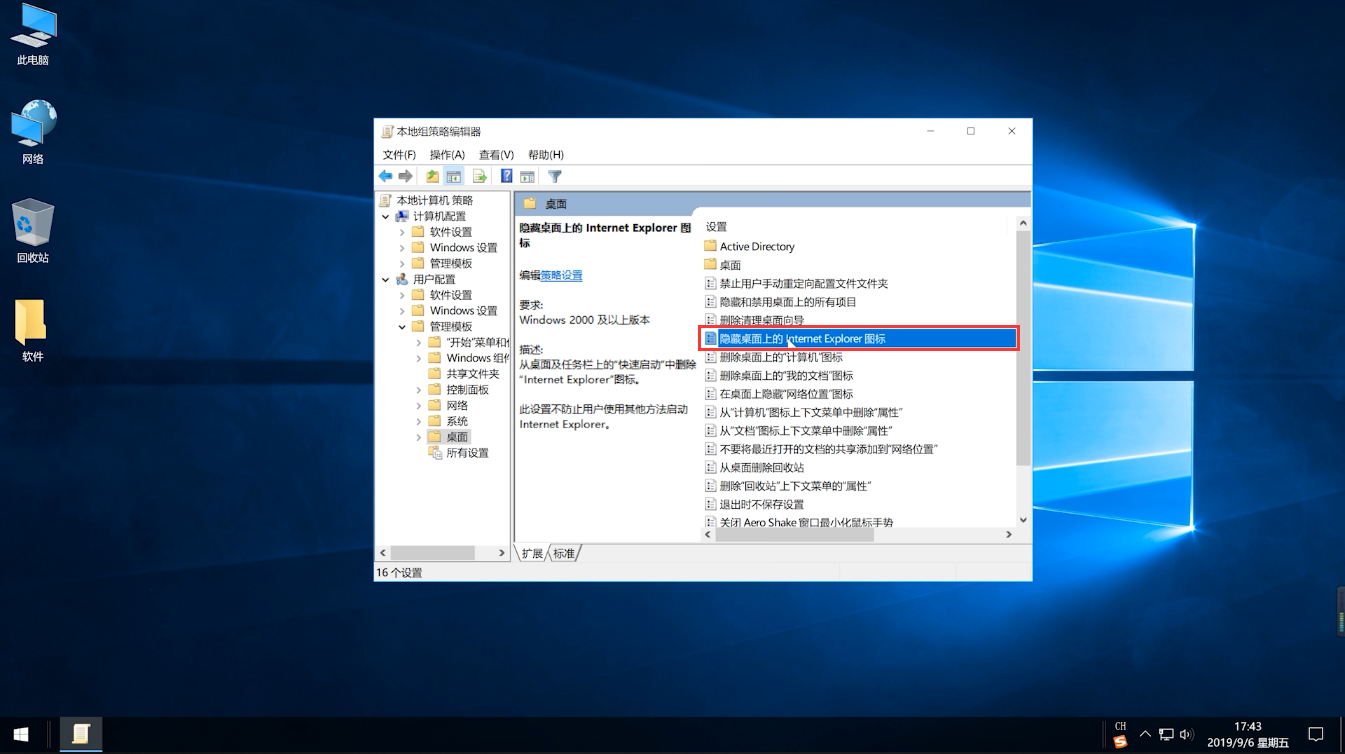Expand the "开始"菜单 tree node arrow
Viewport: 1345px width, 754px height.
tap(419, 342)
